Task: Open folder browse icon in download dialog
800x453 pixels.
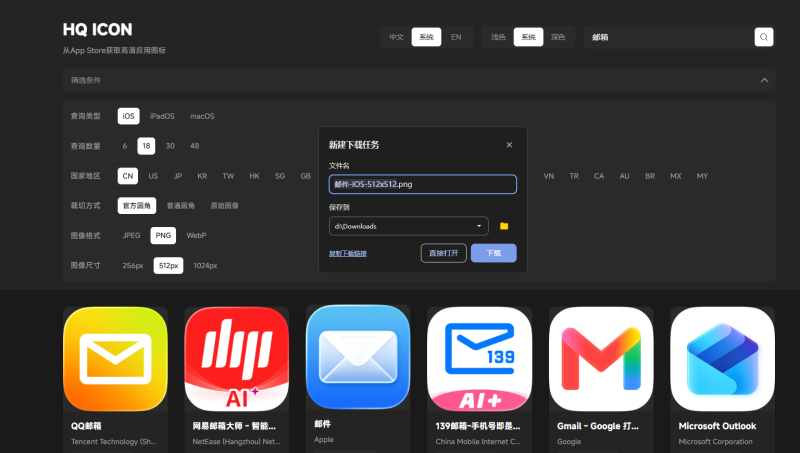Action: pos(504,226)
